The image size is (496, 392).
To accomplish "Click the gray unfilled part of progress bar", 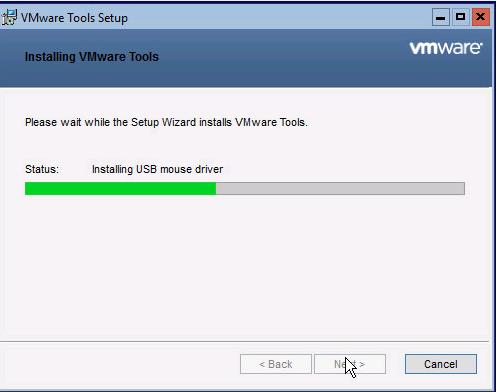I will (340, 188).
